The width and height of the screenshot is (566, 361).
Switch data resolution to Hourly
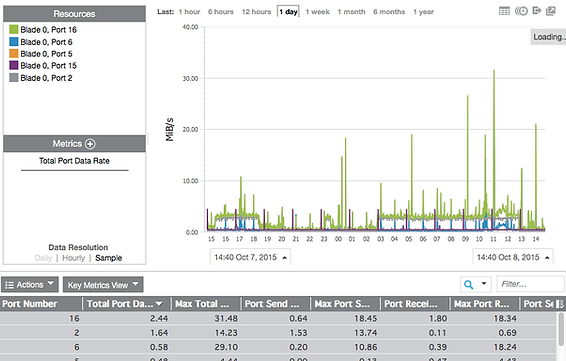(74, 258)
